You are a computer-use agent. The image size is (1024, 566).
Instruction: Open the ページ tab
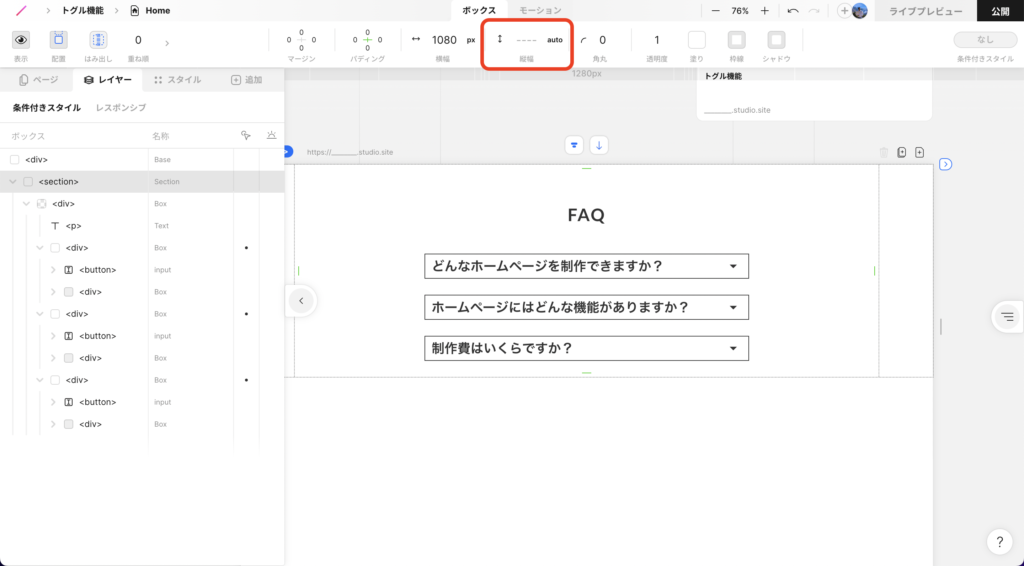(39, 80)
